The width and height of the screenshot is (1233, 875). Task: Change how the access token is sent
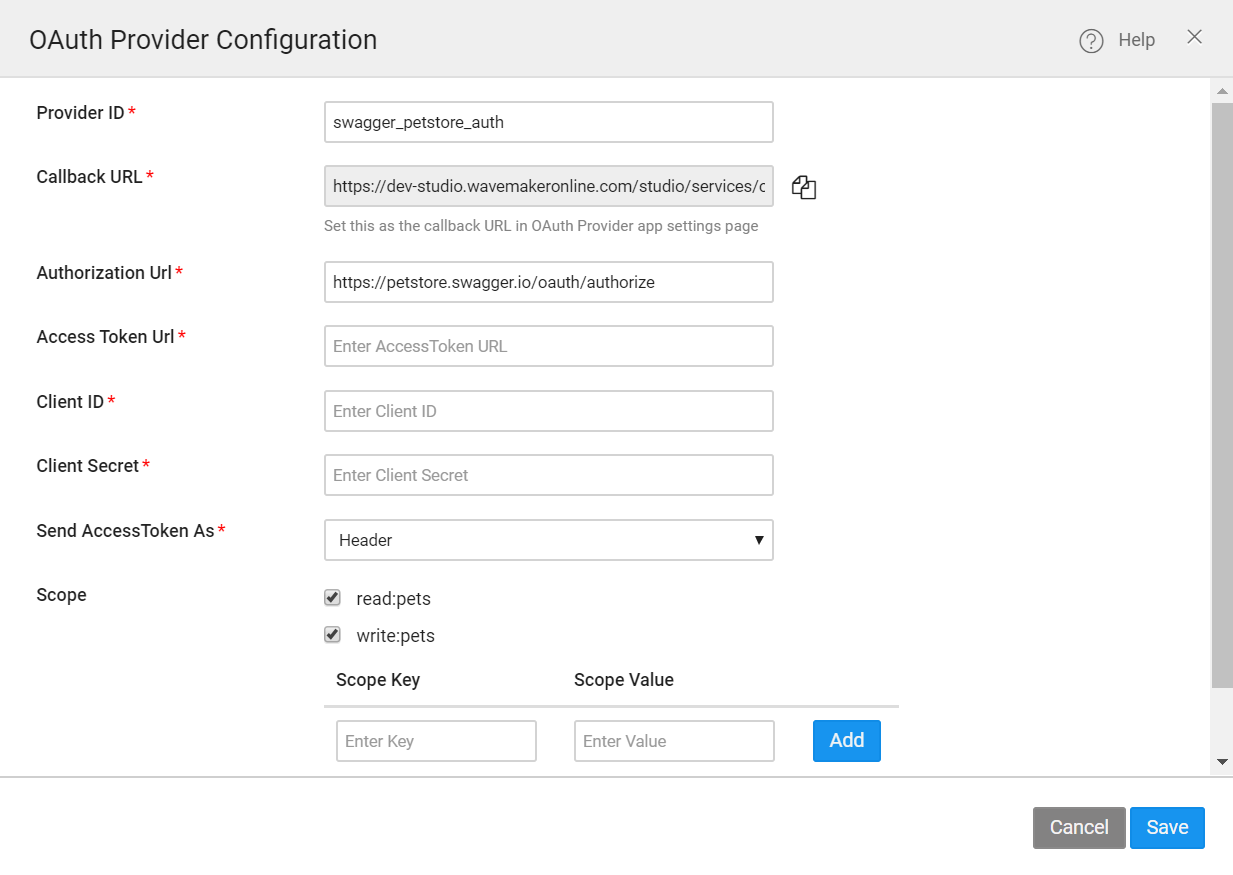tap(548, 540)
